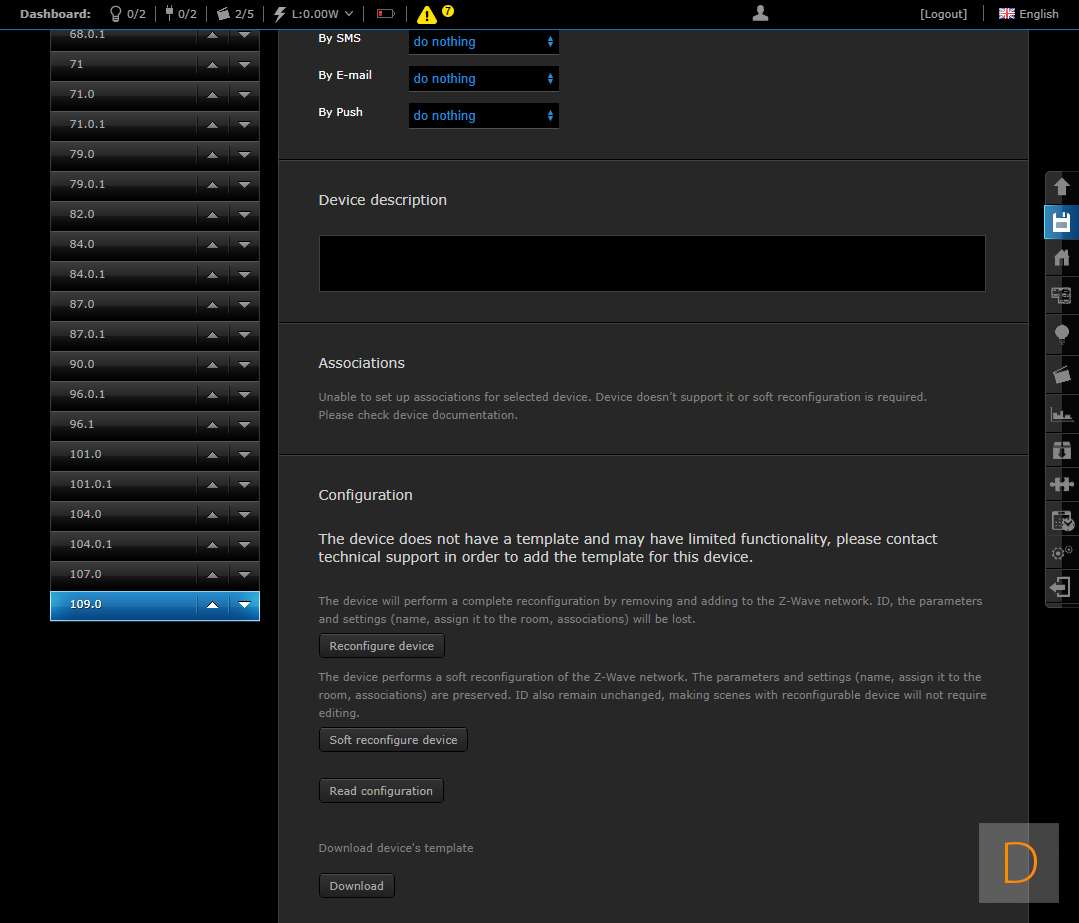The height and width of the screenshot is (923, 1079).
Task: Click the Logout link
Action: (943, 14)
